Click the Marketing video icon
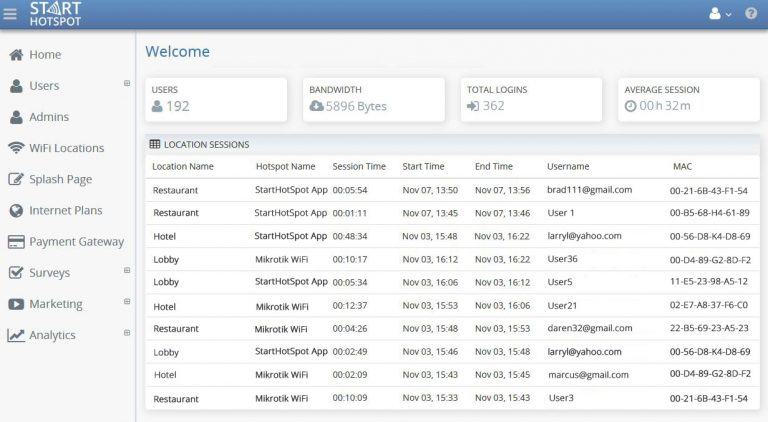Image resolution: width=768 pixels, height=422 pixels. point(16,304)
